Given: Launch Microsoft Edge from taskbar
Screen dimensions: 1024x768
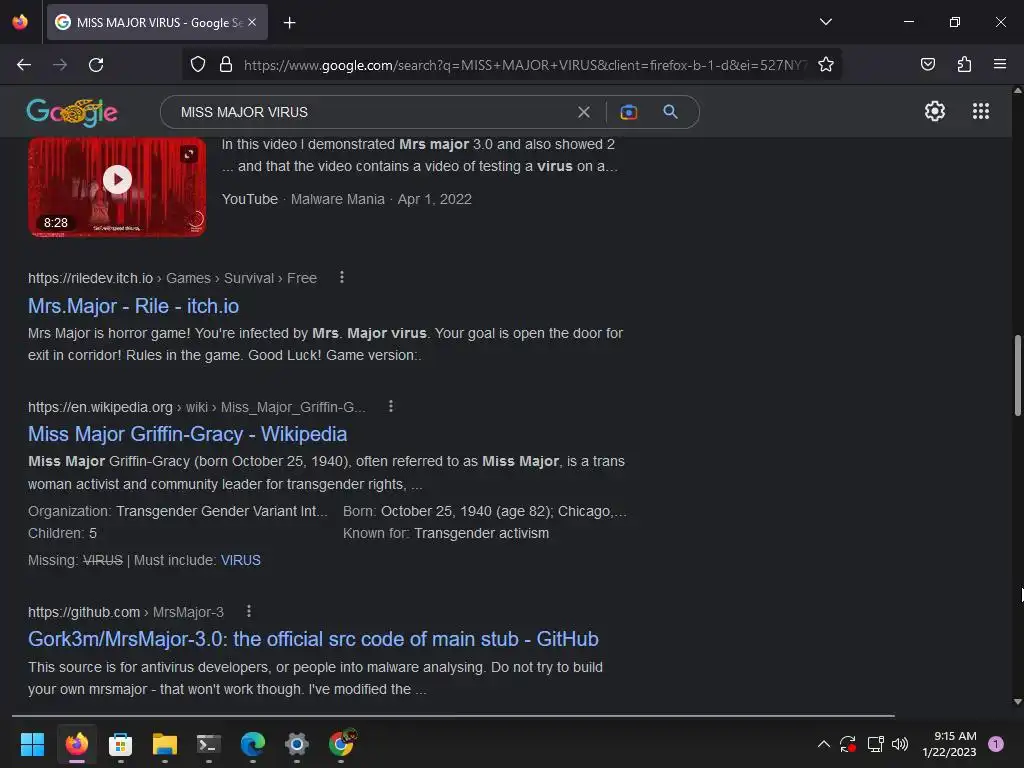Looking at the screenshot, I should (x=253, y=743).
